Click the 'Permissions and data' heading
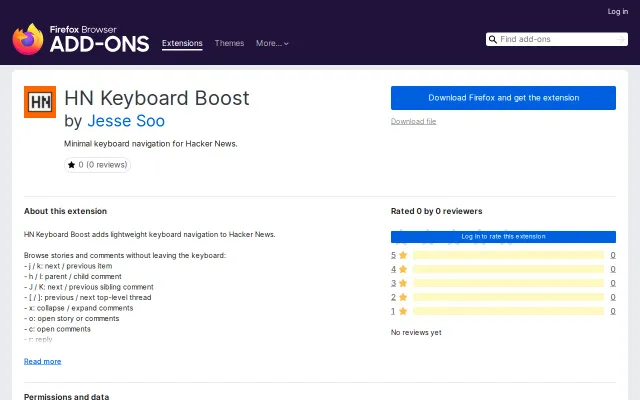Viewport: 640px width, 400px height. (x=67, y=396)
